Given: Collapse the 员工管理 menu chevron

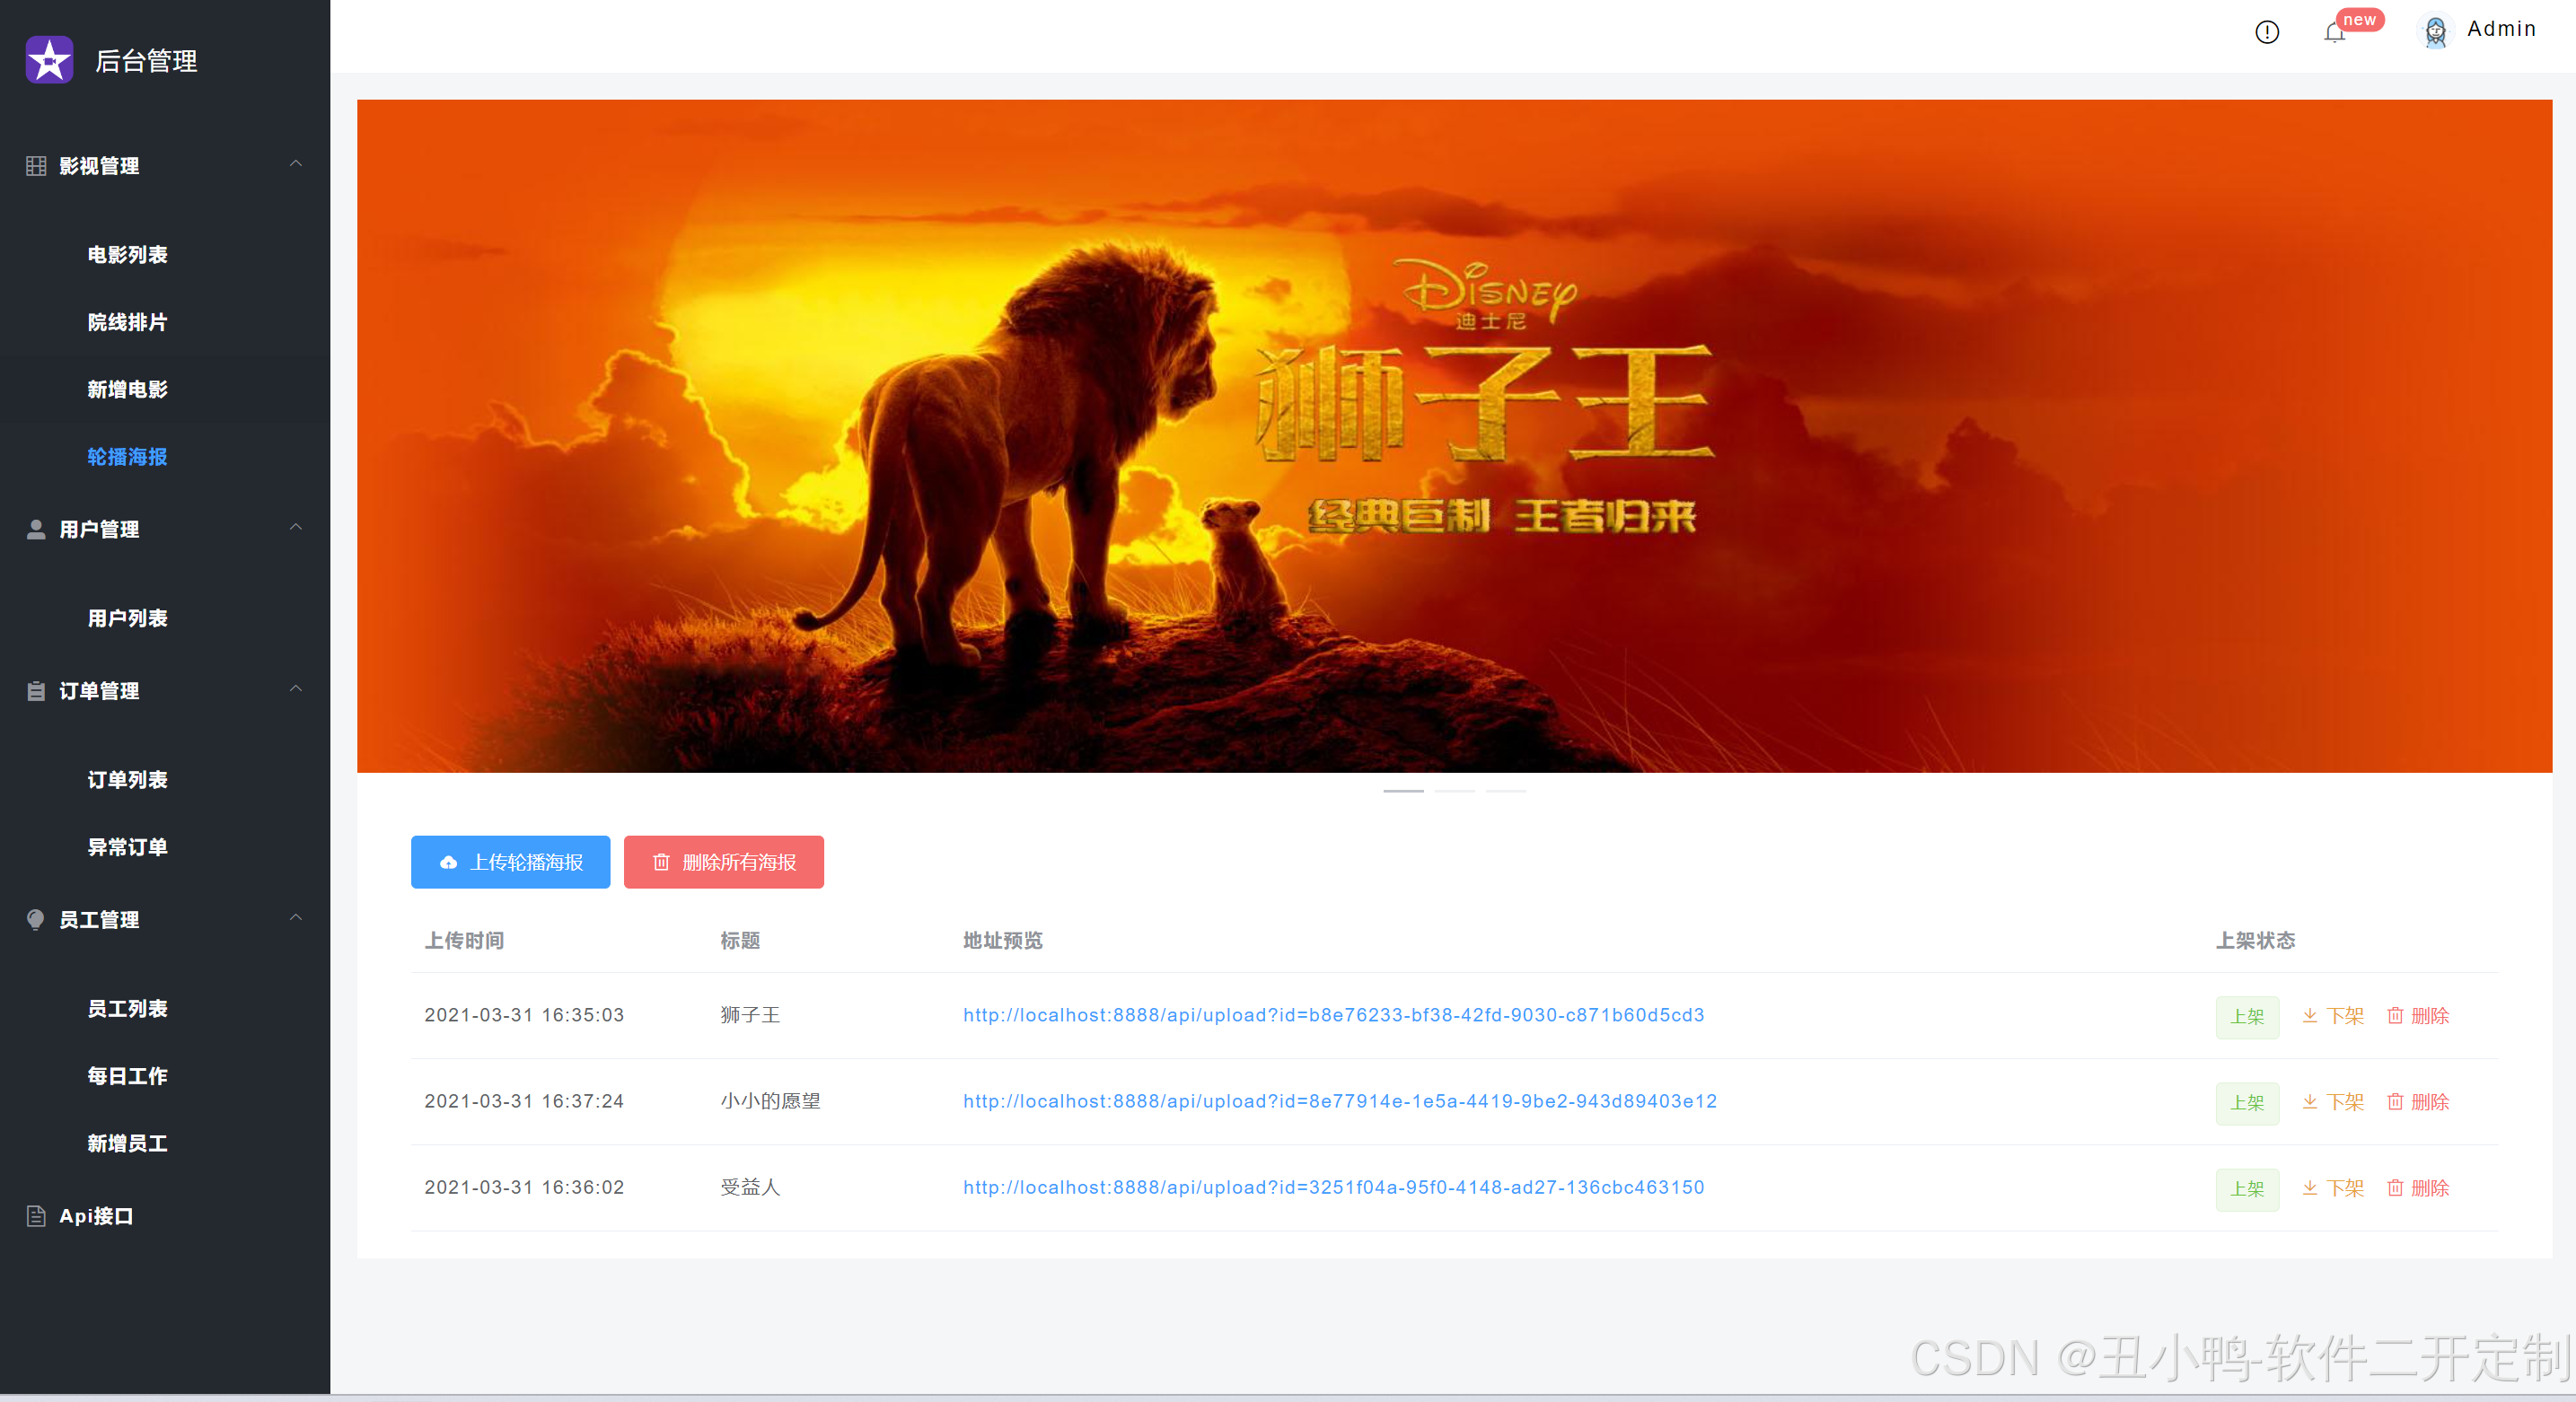Looking at the screenshot, I should click(296, 918).
